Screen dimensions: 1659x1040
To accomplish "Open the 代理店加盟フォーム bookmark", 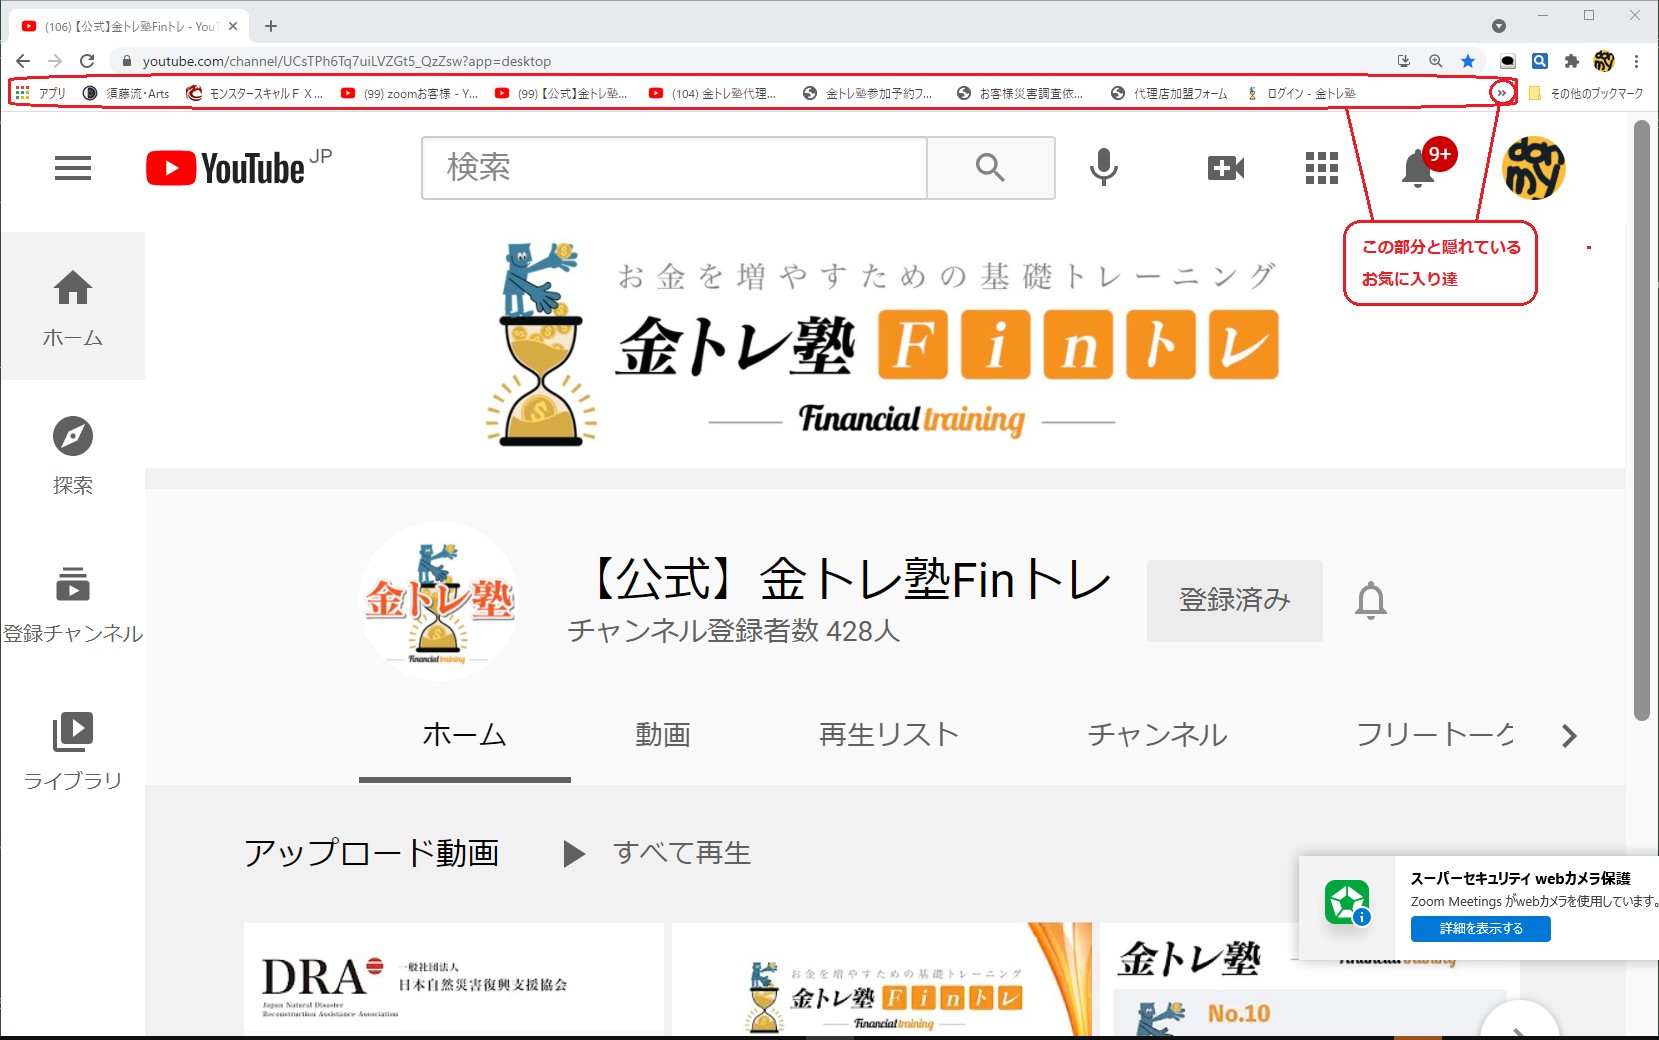I will coord(1170,93).
